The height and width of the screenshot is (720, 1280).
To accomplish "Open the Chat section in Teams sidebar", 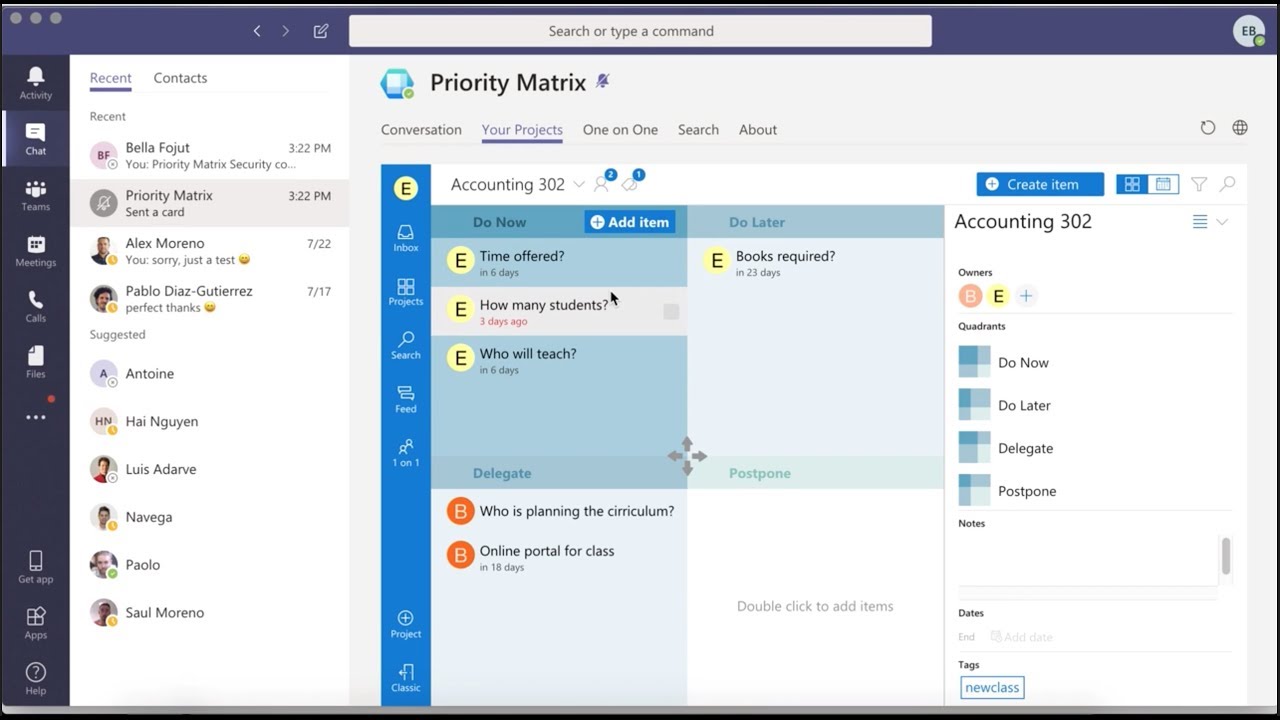I will pyautogui.click(x=35, y=139).
